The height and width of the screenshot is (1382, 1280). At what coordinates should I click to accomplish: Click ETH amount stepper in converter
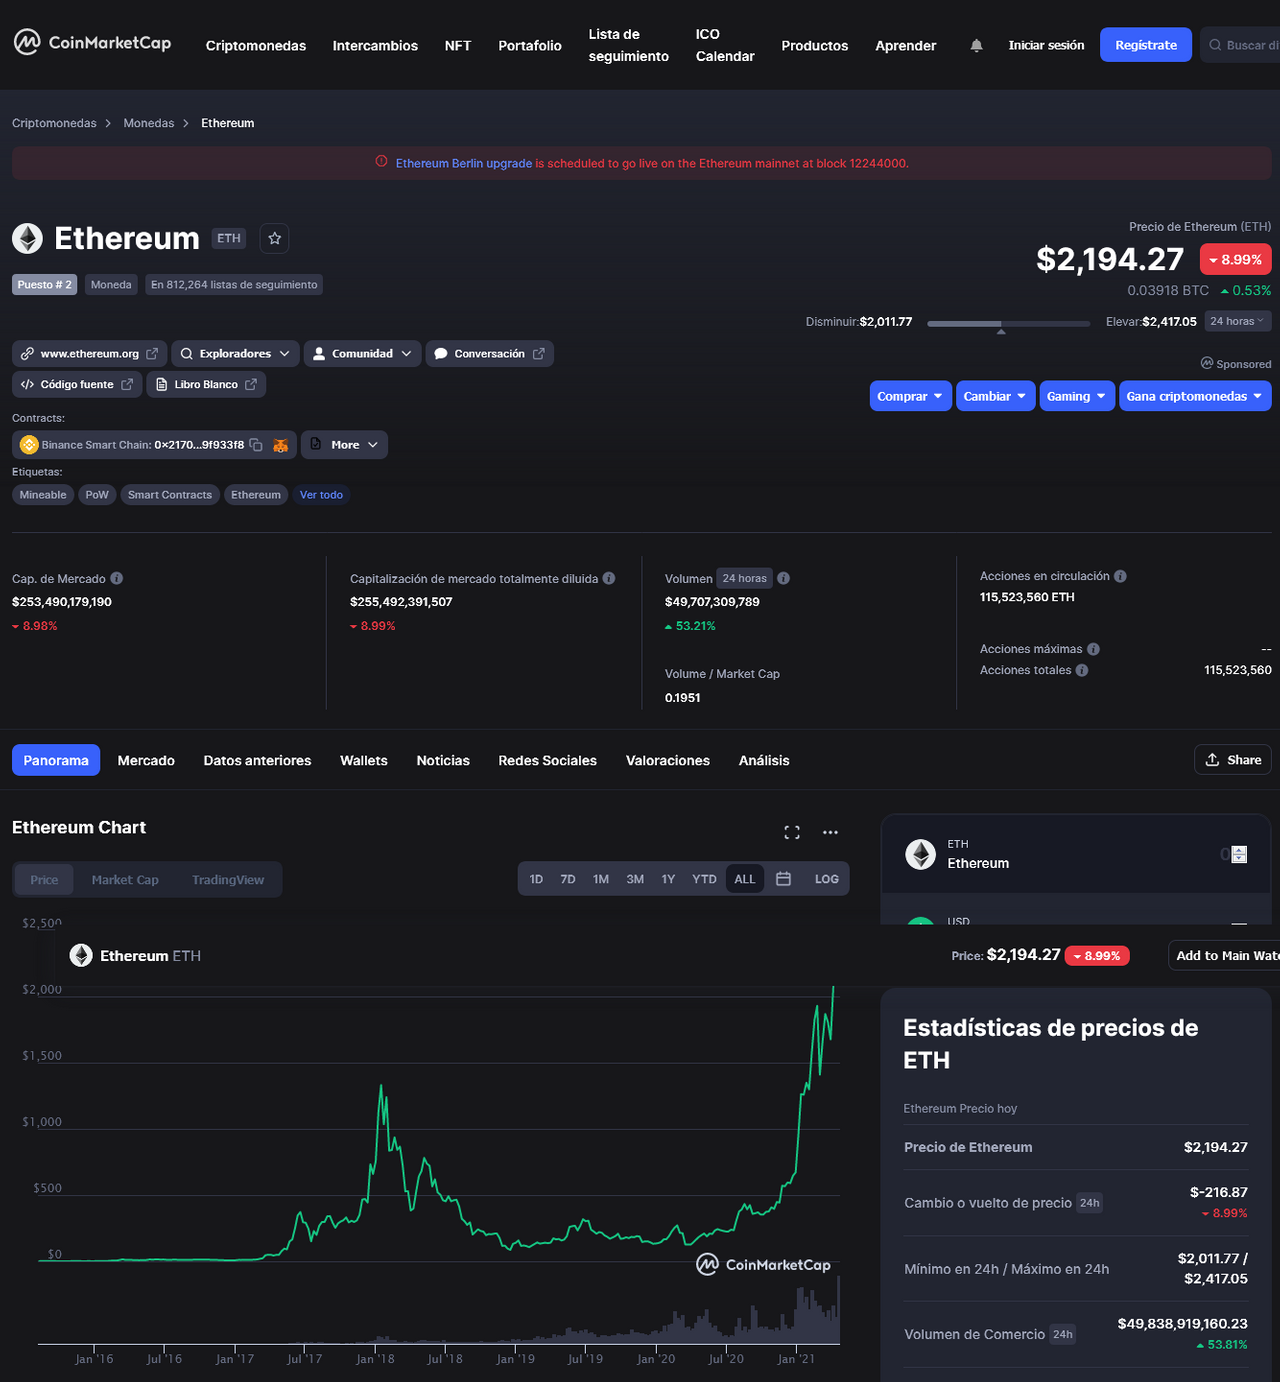tap(1240, 854)
